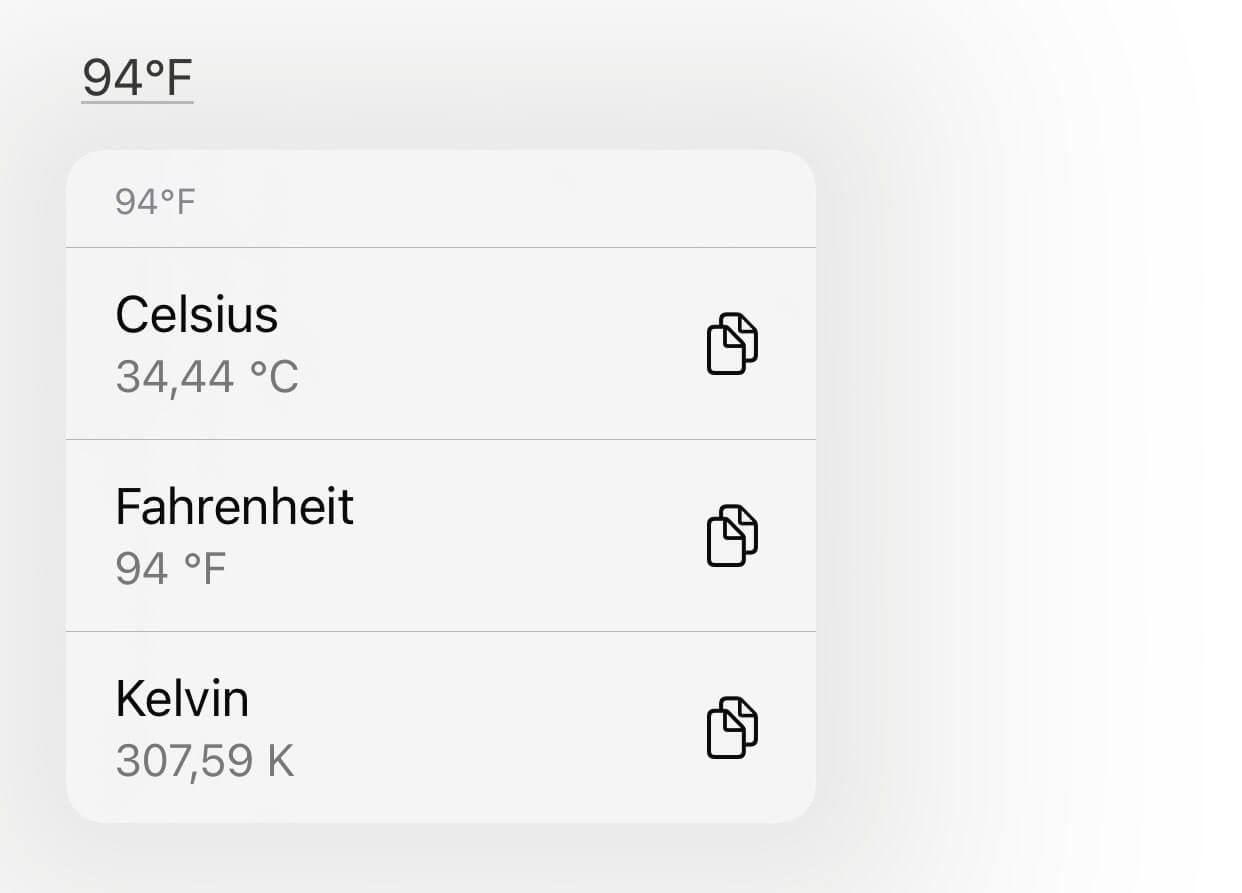Click the Celsius label text
Viewport: 1242px width, 893px height.
197,314
